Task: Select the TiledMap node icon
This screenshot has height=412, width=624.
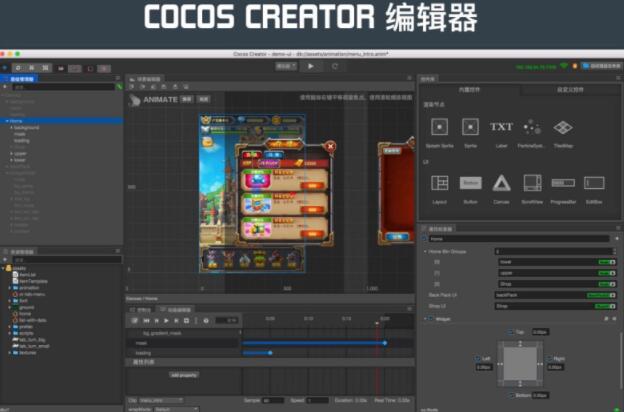Action: (x=563, y=127)
